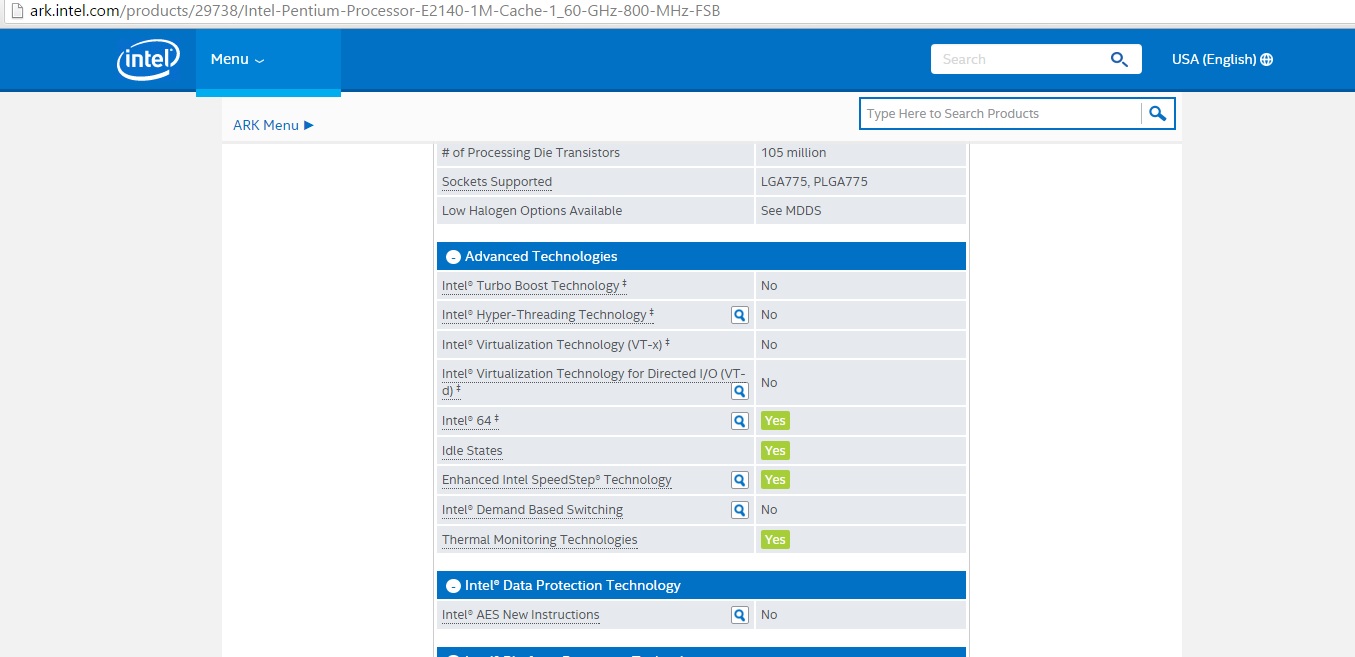Open the Intel Hyper-Threading Technology link
The image size is (1355, 657).
[548, 315]
